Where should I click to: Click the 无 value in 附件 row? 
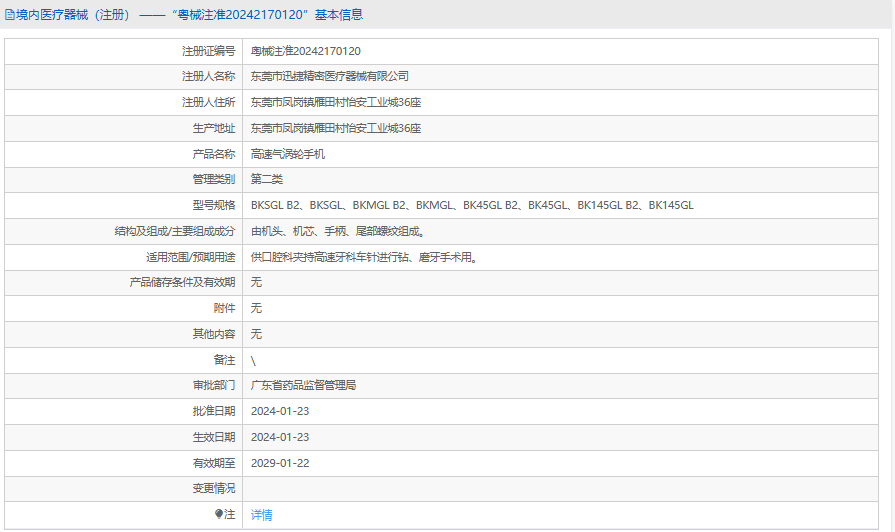(256, 308)
